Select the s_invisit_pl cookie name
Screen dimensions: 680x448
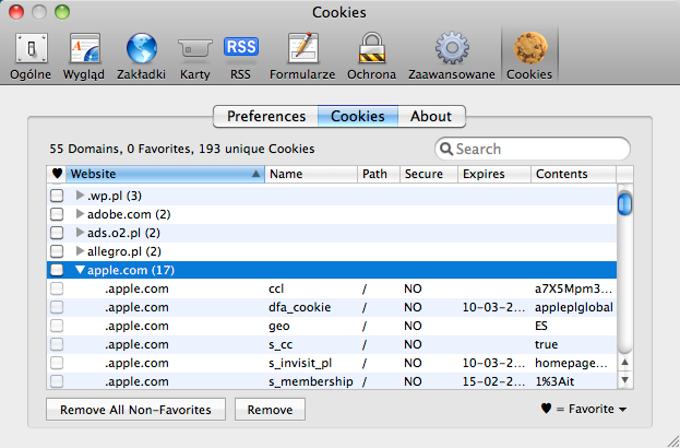pyautogui.click(x=300, y=363)
